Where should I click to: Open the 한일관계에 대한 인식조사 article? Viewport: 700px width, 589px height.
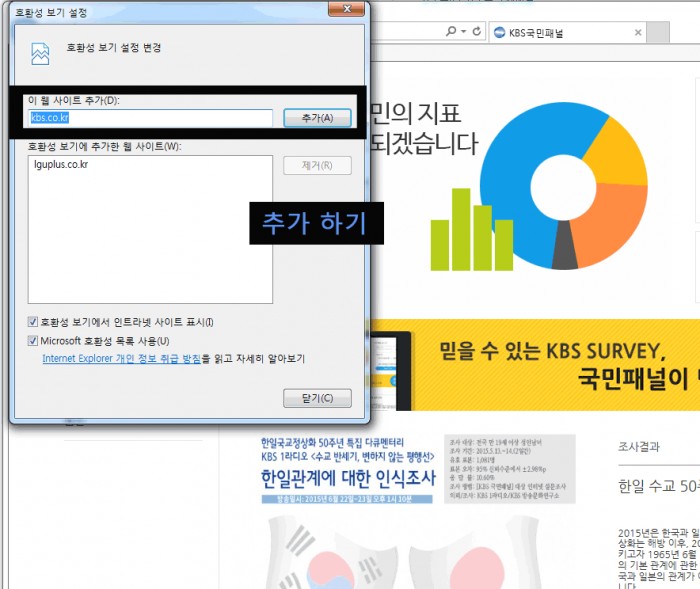coord(348,478)
